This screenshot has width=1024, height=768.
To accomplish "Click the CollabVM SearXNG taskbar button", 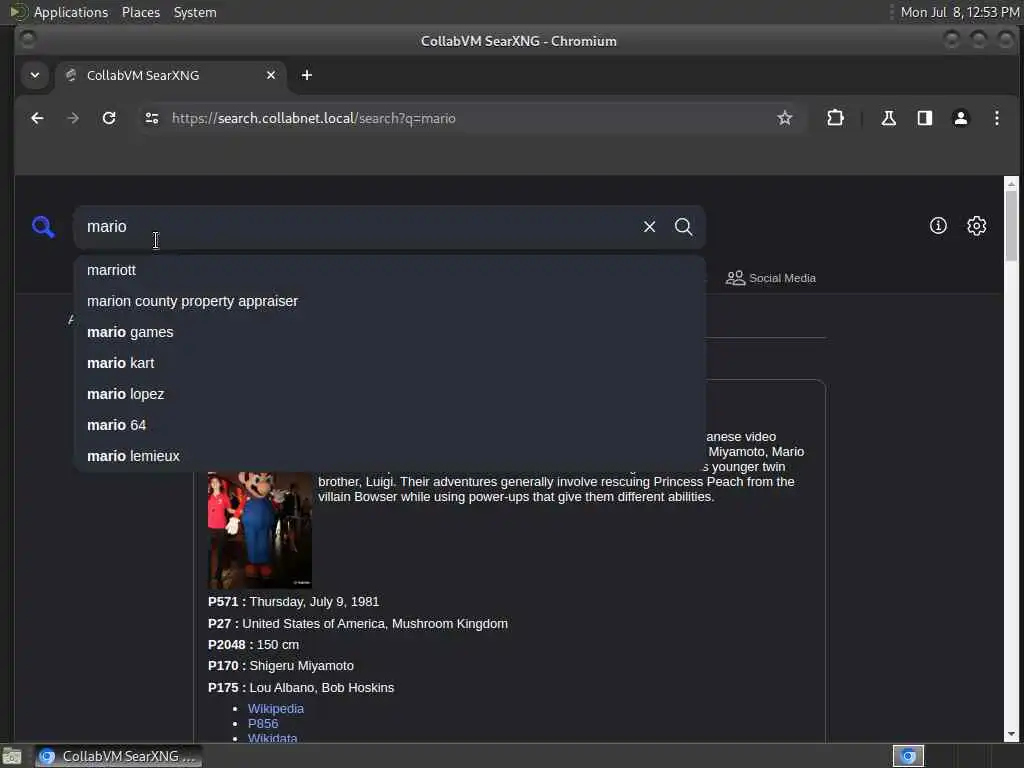I will click(119, 756).
